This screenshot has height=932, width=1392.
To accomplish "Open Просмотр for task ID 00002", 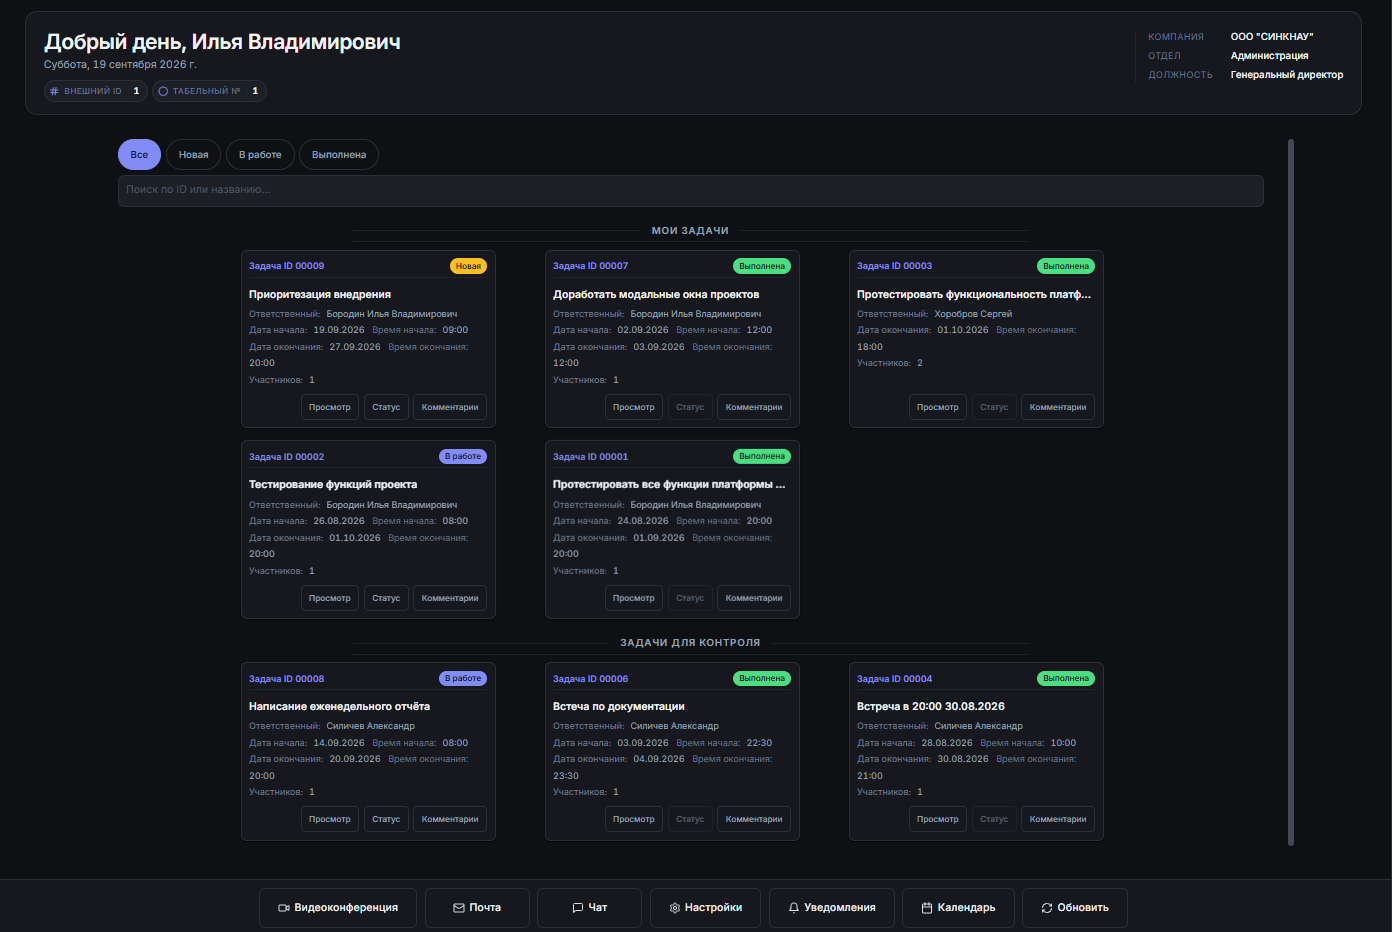I will pos(330,598).
